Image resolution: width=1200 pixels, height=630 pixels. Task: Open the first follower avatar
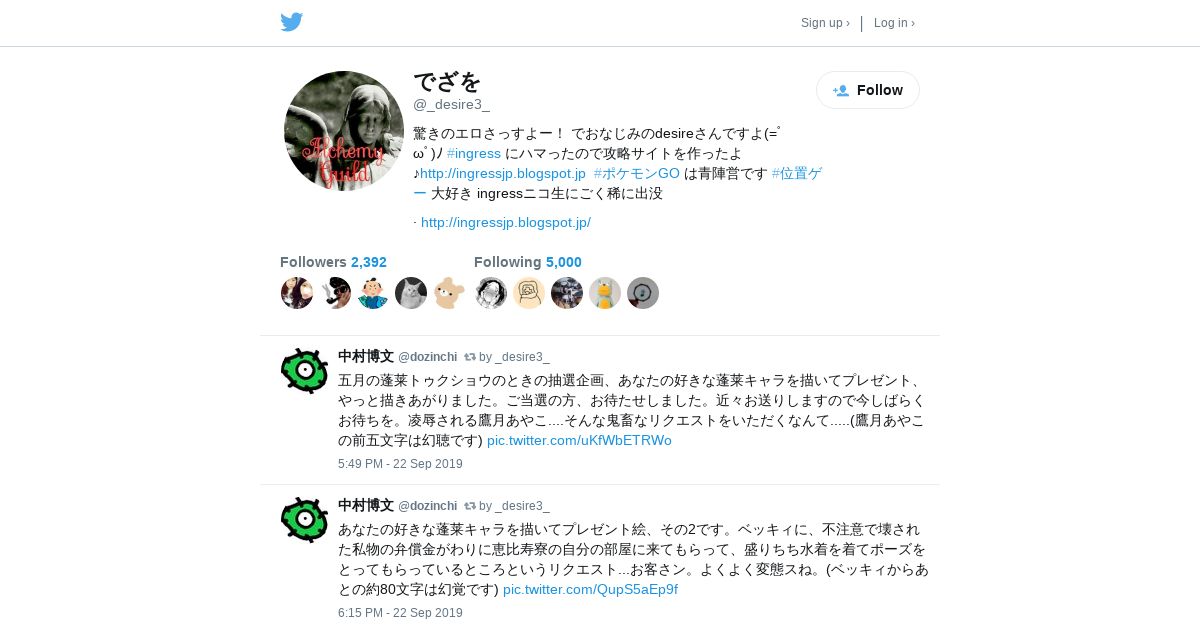click(x=297, y=293)
